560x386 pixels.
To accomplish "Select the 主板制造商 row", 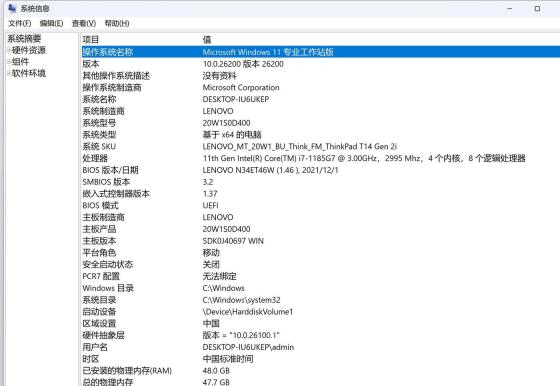I will point(321,217).
